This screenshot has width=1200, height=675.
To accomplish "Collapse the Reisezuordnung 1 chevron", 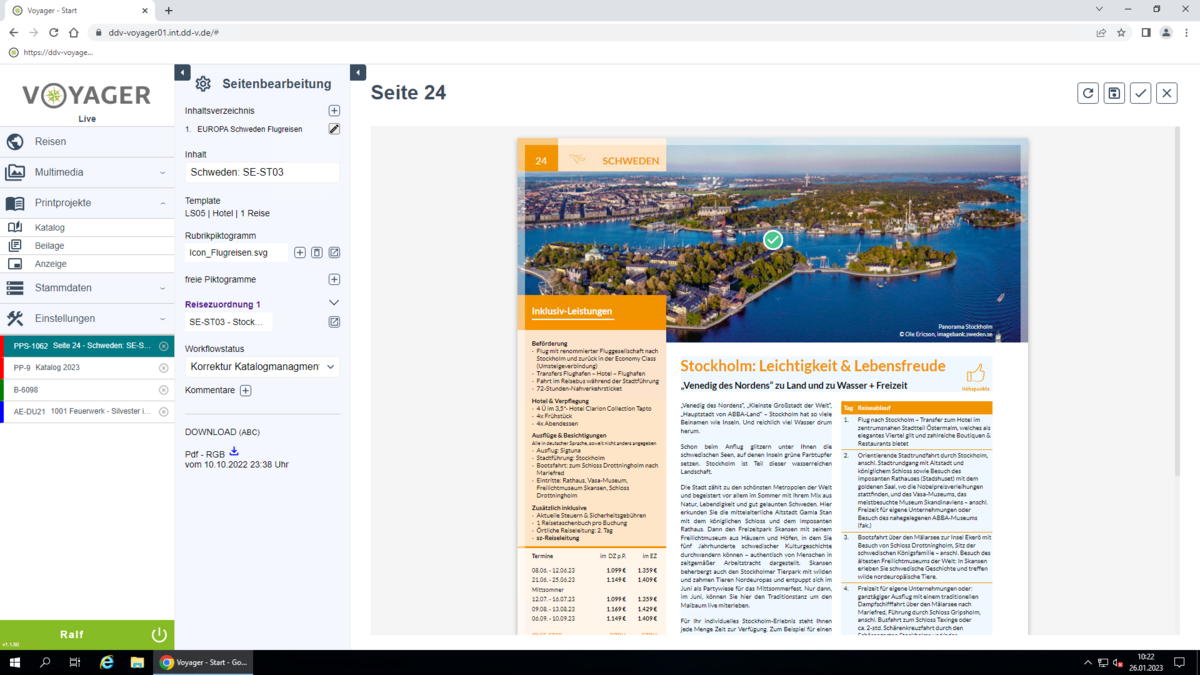I will [334, 303].
